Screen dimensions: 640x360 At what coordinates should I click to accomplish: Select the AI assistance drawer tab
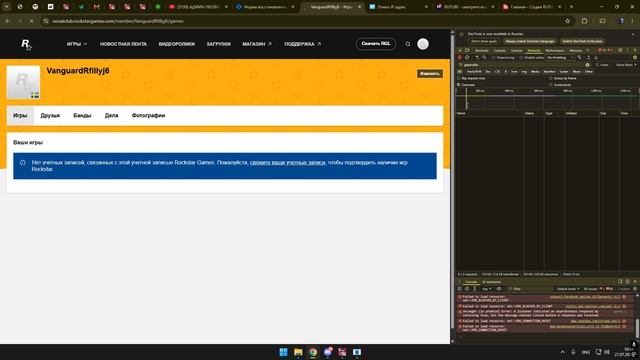click(491, 282)
